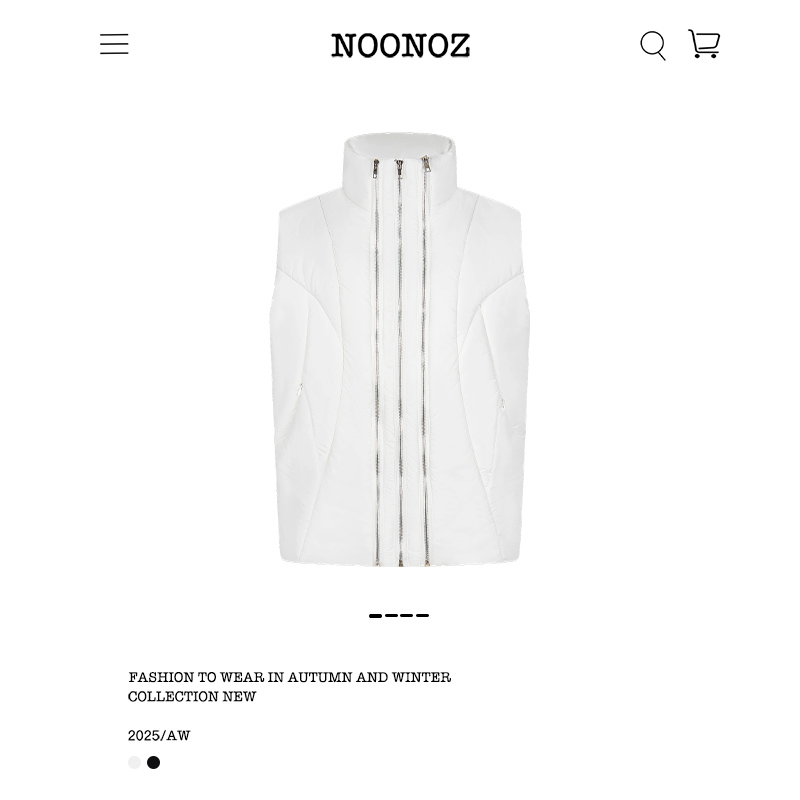Screen dimensions: 800x800
Task: View the shopping cart
Action: [704, 43]
